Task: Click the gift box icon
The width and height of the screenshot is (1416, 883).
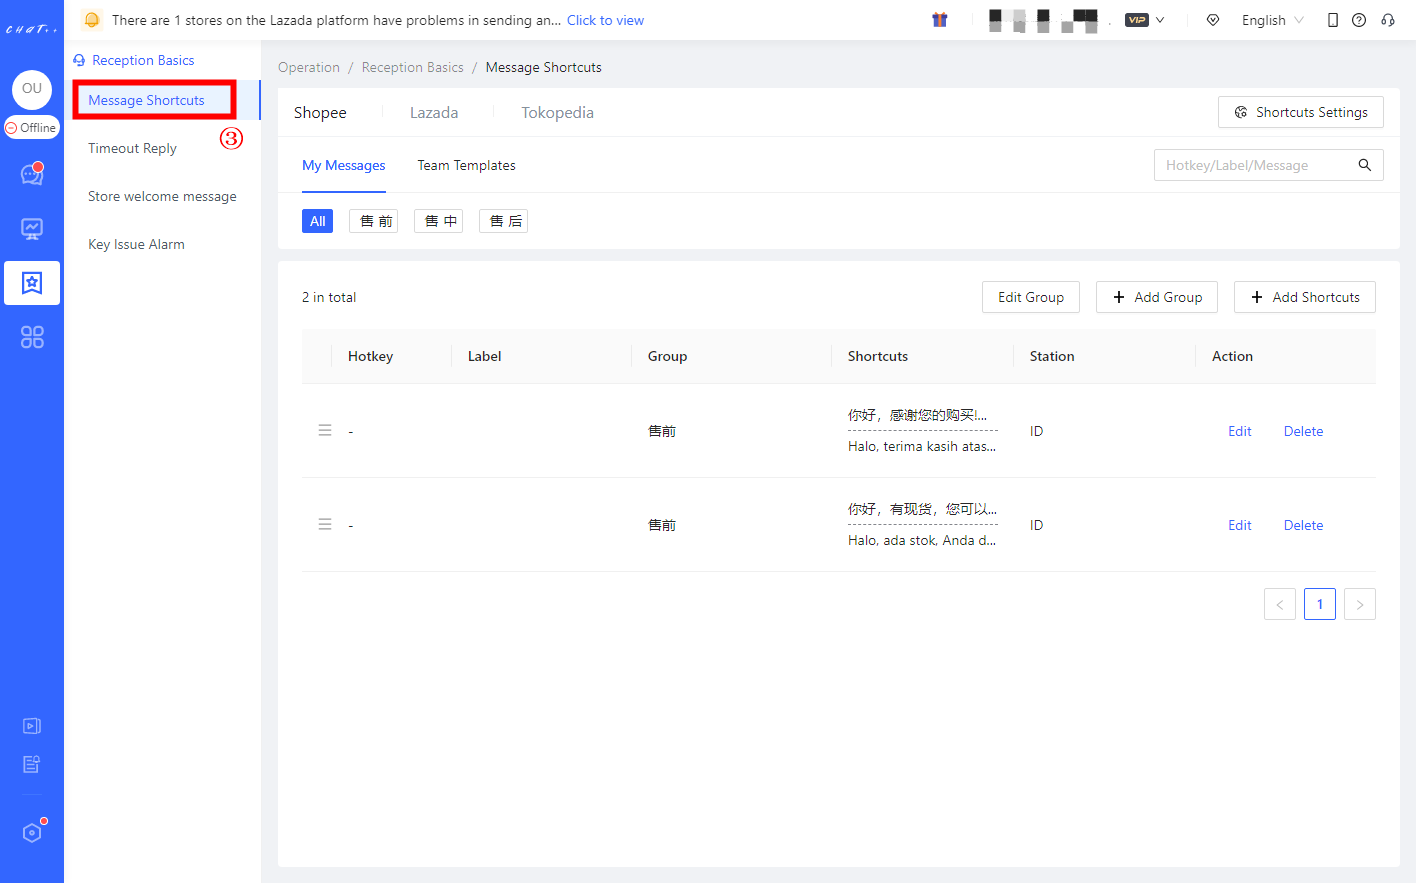Action: click(x=940, y=20)
